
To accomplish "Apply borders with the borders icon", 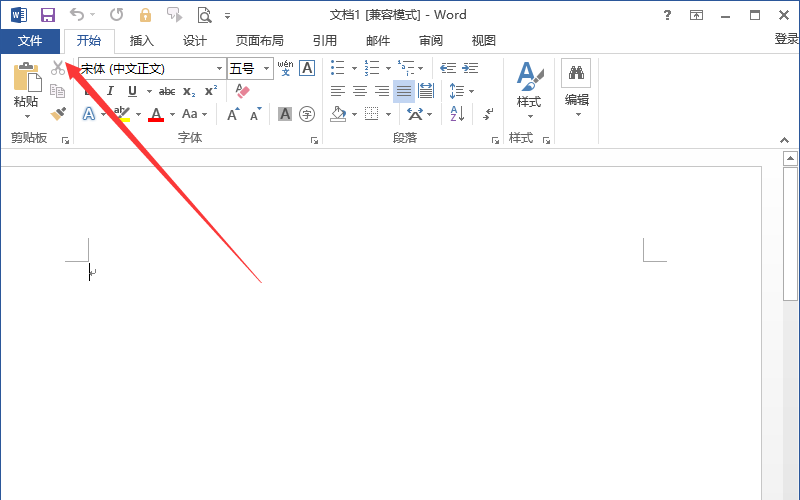I will tap(371, 114).
